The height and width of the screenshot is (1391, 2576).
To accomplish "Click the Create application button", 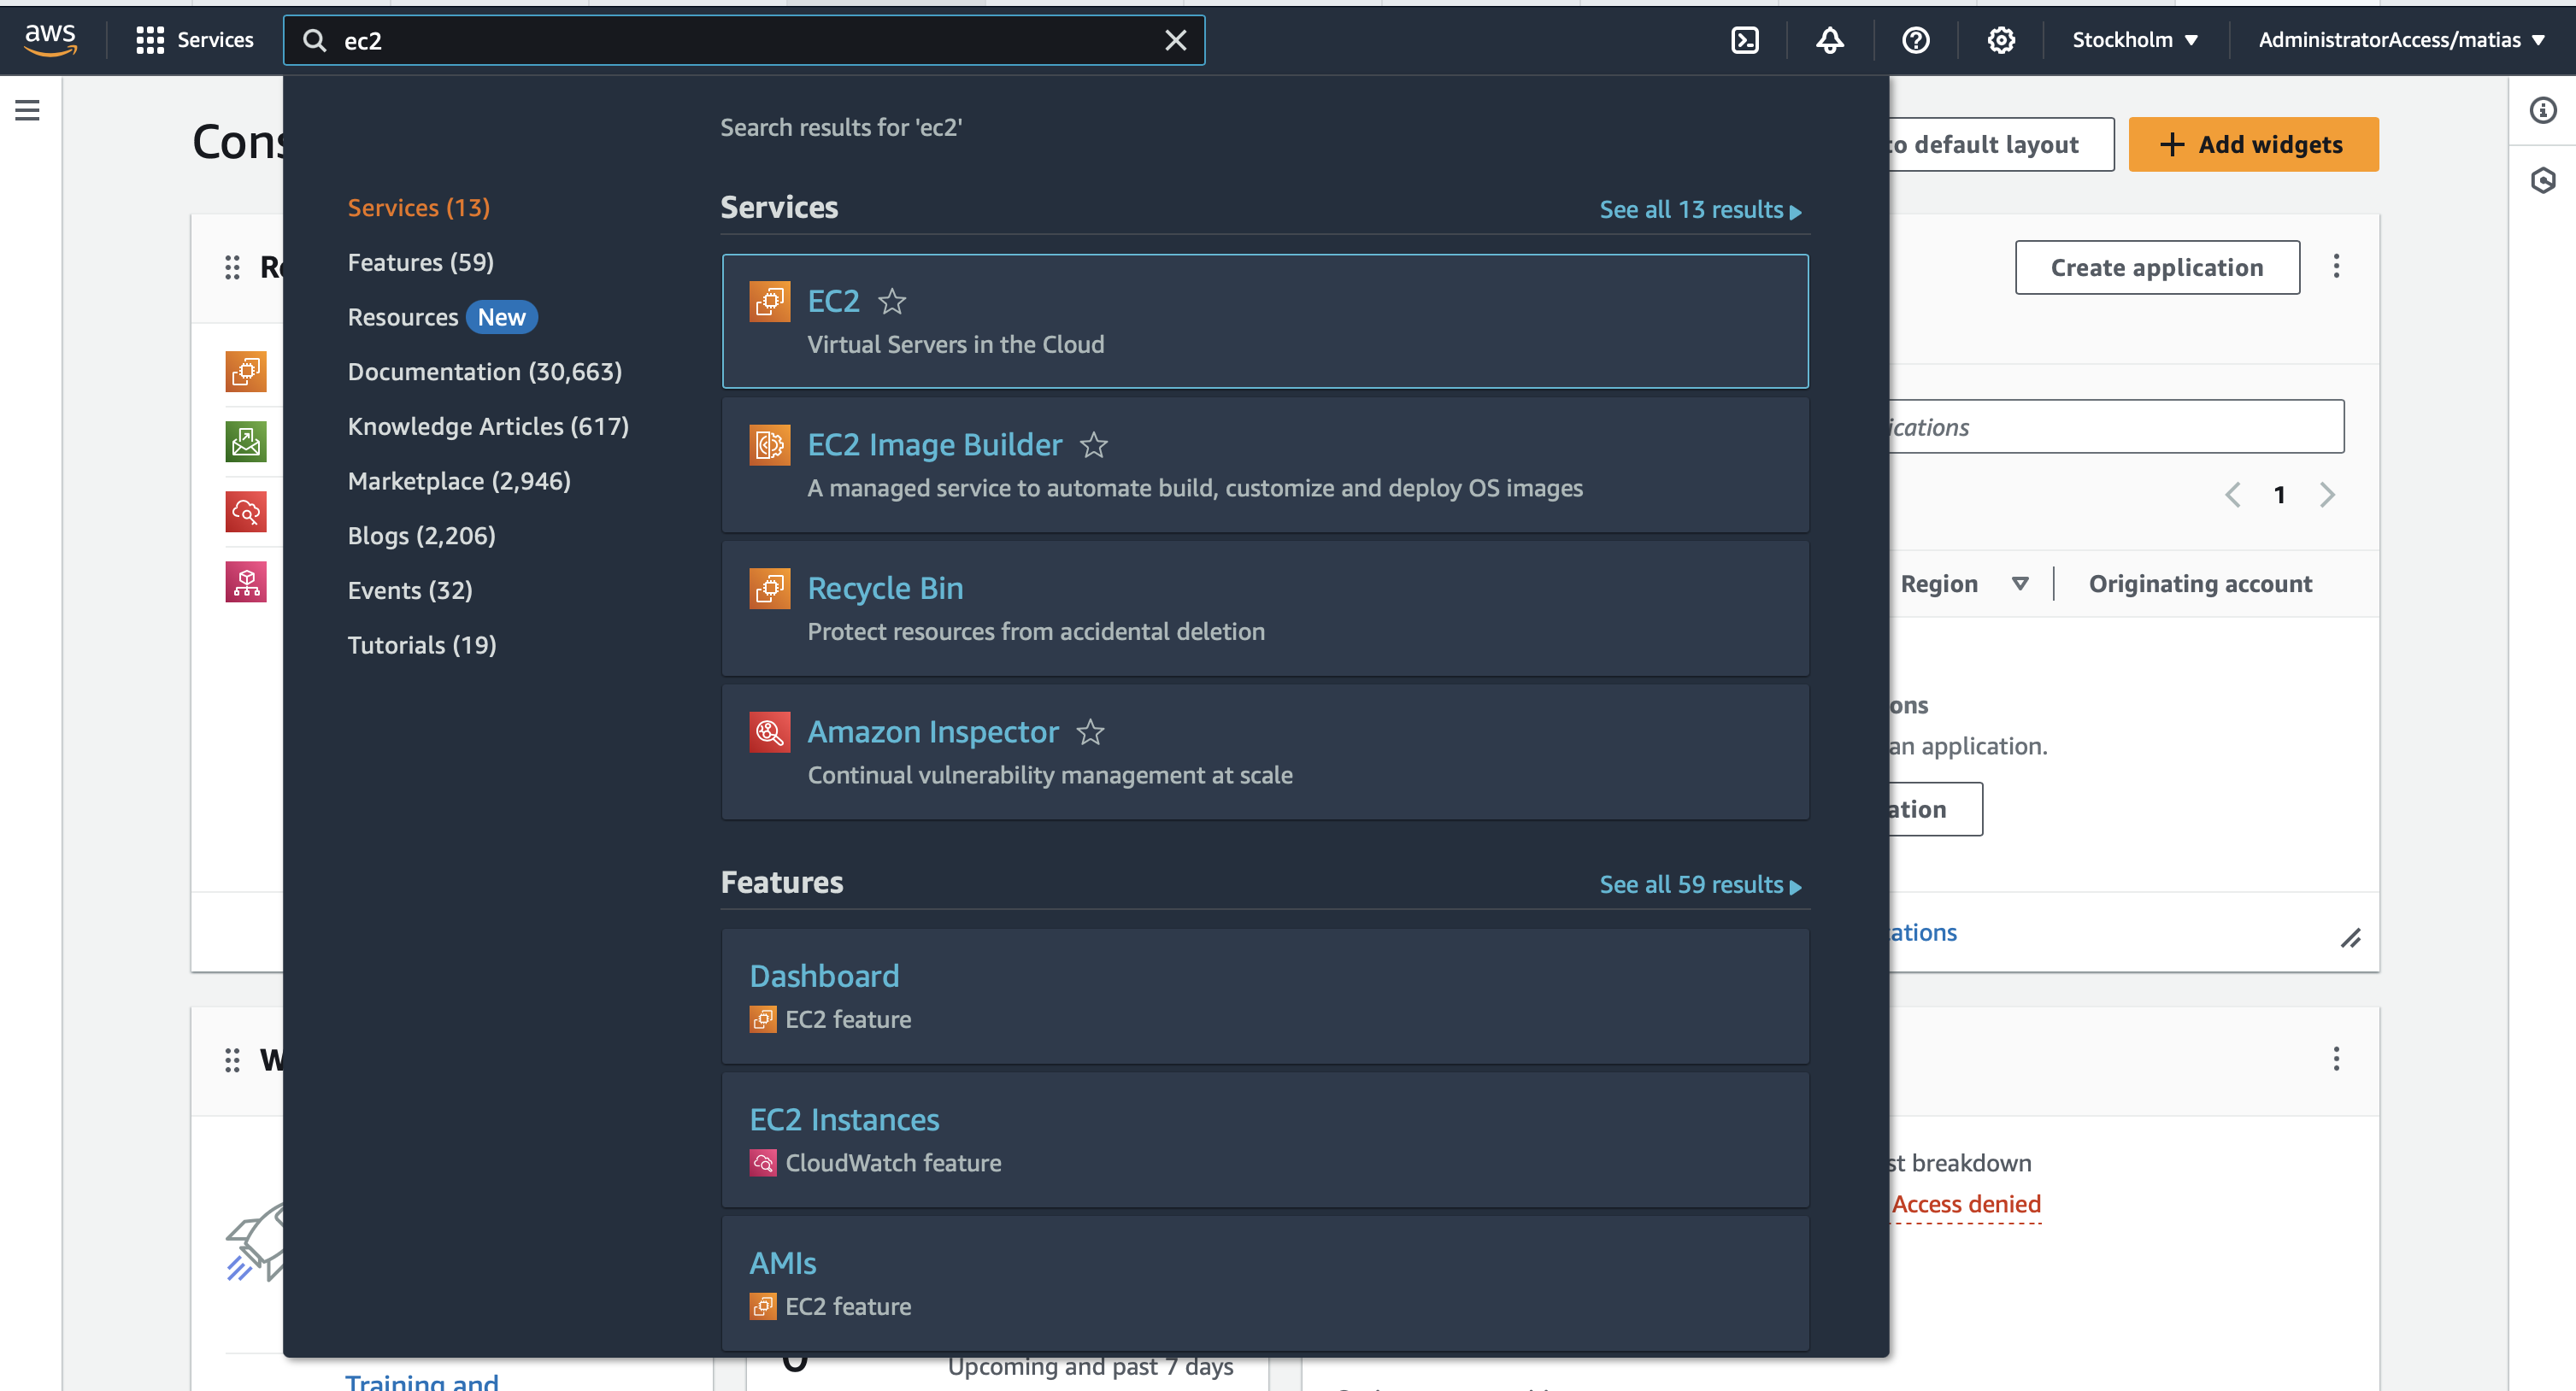I will click(x=2156, y=268).
